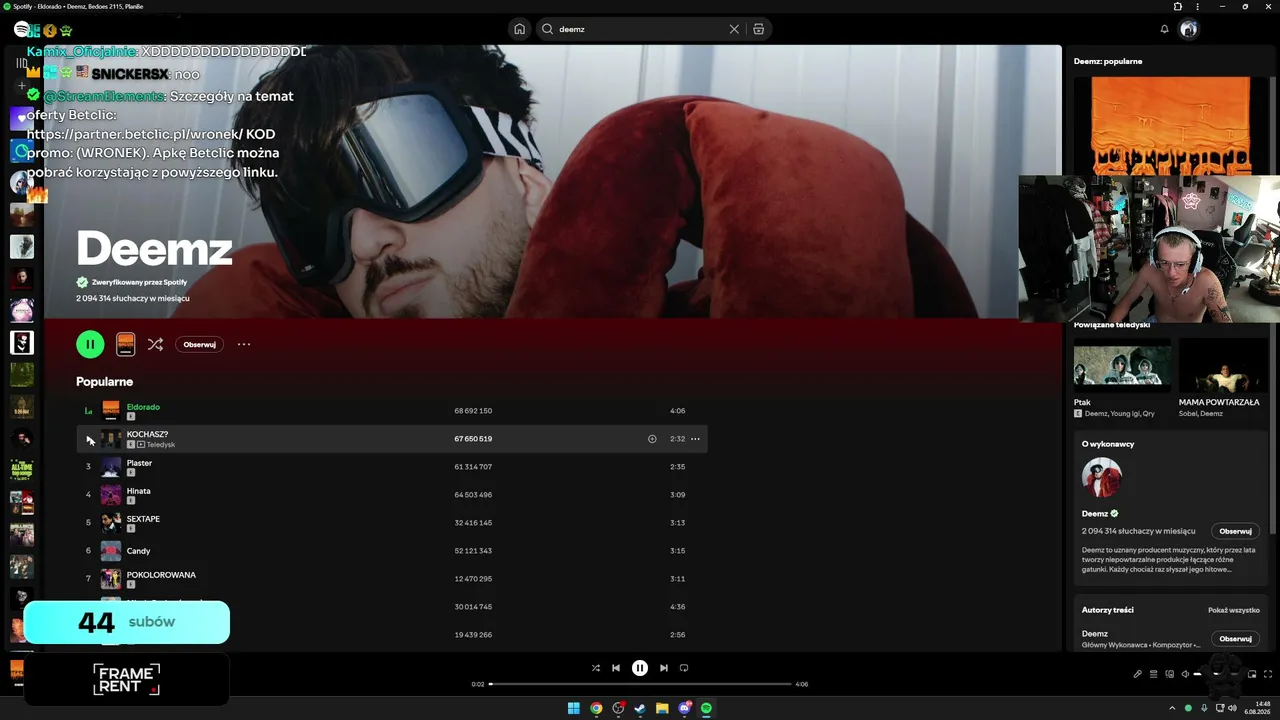Show lyrics with the microphone icon

1137,674
